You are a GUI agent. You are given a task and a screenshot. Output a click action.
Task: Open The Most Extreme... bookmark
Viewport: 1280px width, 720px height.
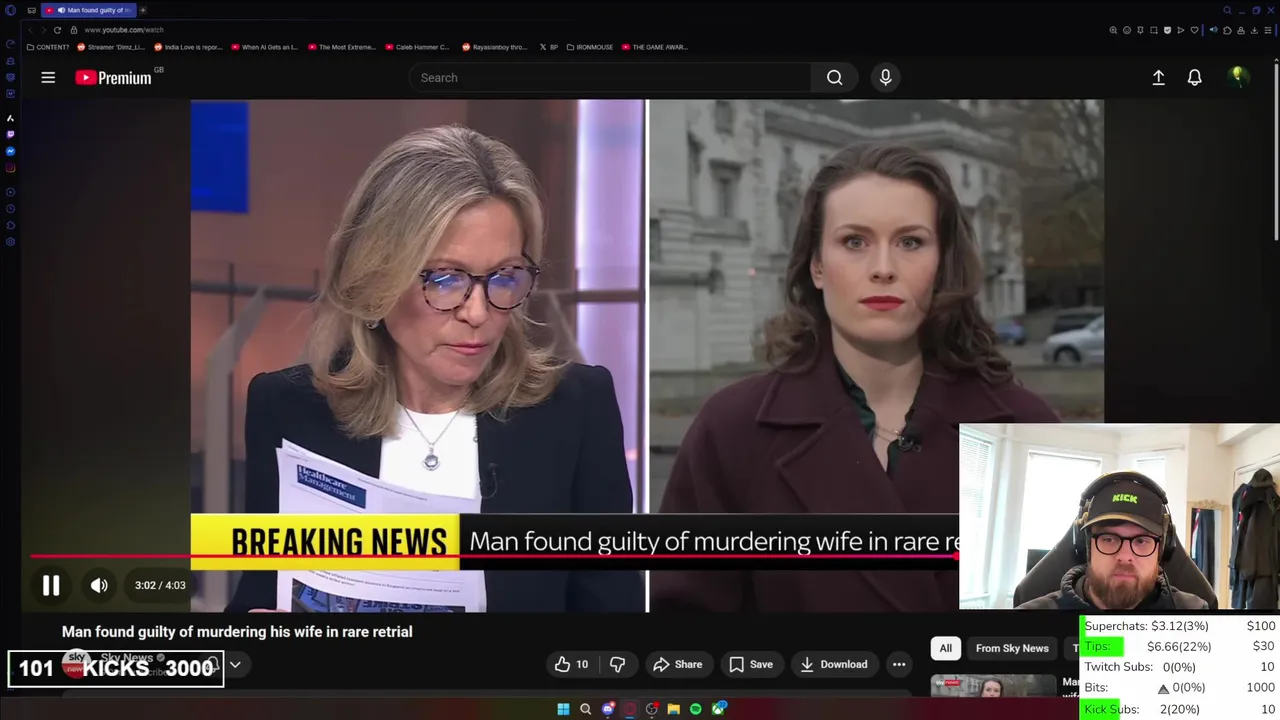[342, 47]
